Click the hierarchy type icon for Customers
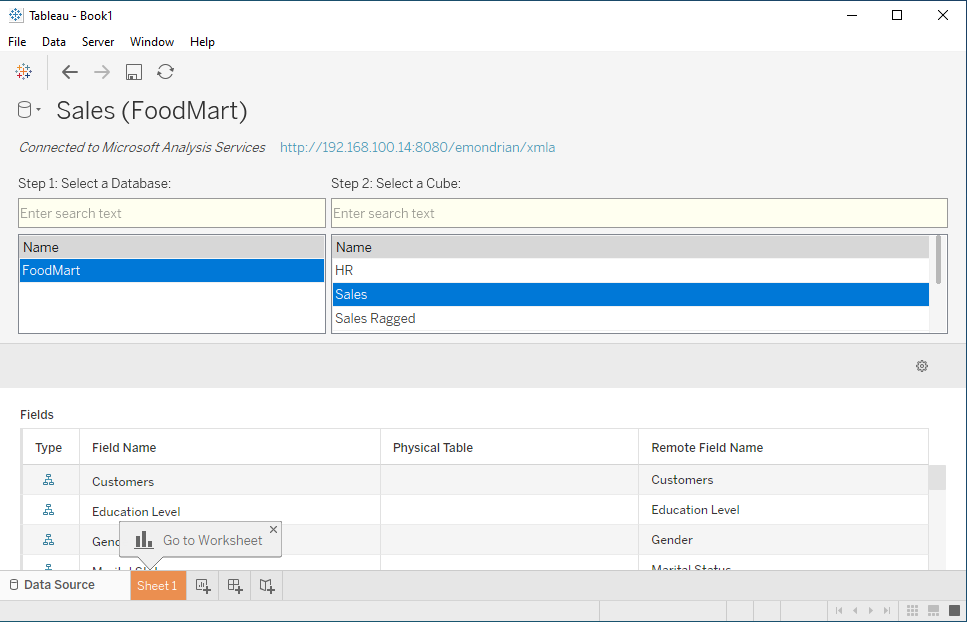Viewport: 967px width, 622px height. pos(49,480)
